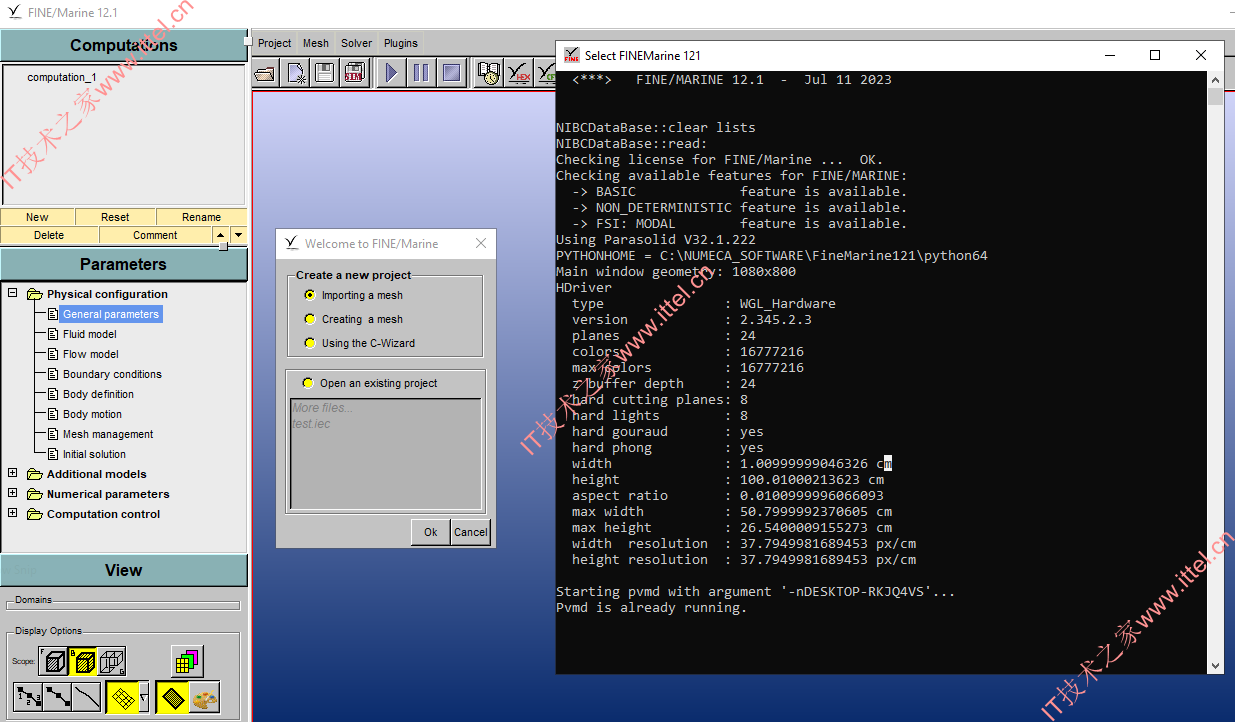The image size is (1235, 722).
Task: Collapse the Physical configuration tree node
Action: click(x=13, y=293)
